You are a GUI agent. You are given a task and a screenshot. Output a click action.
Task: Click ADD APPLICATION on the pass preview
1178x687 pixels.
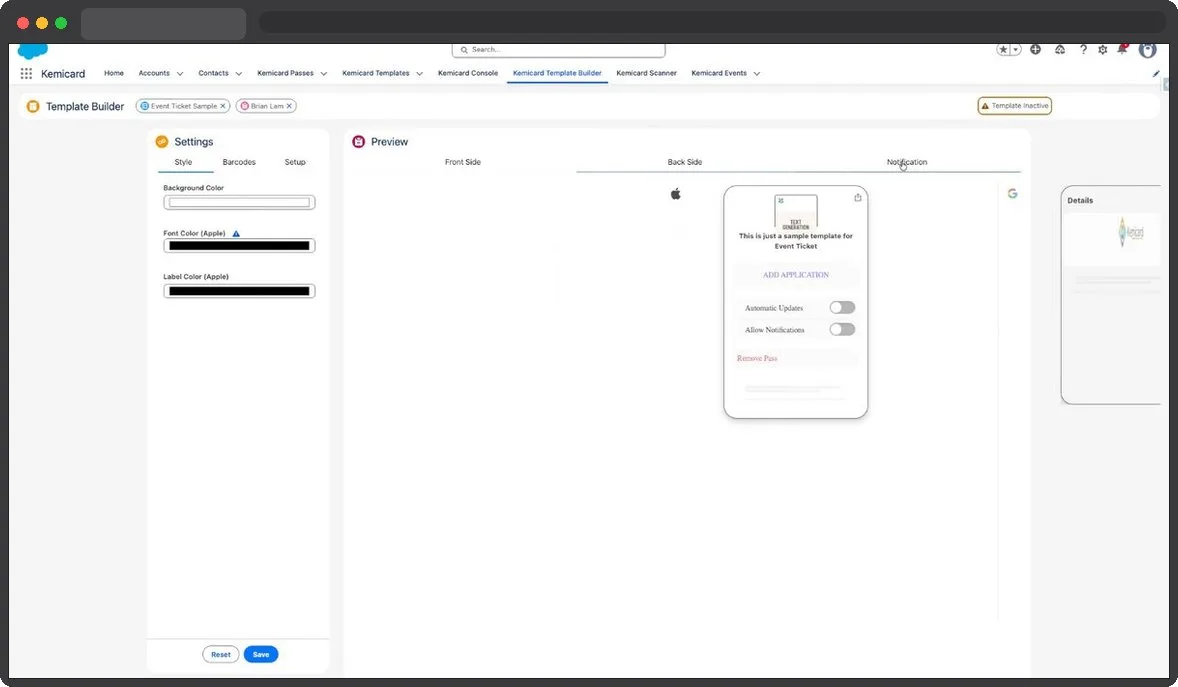coord(796,275)
